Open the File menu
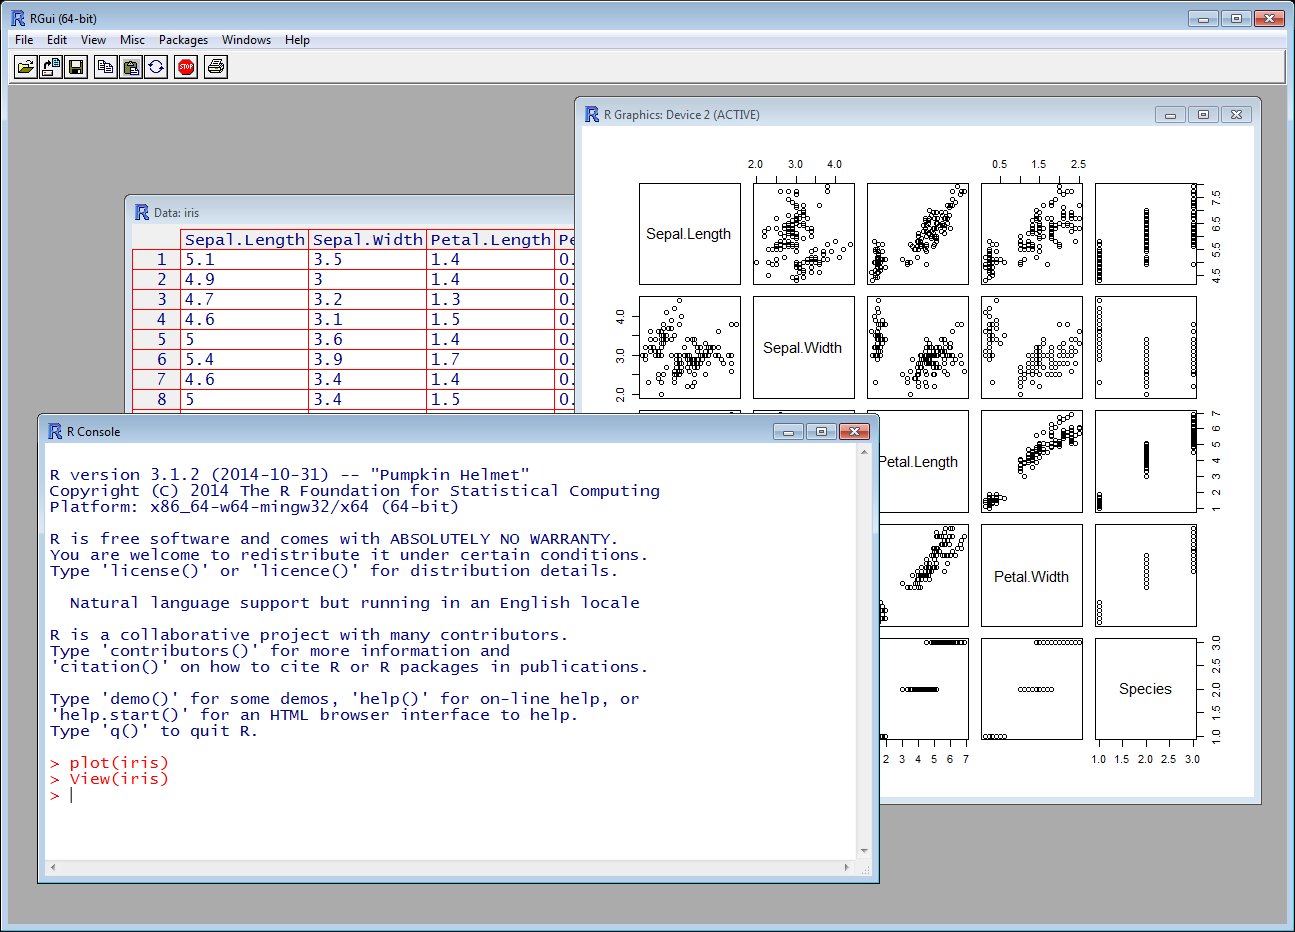 [x=24, y=40]
